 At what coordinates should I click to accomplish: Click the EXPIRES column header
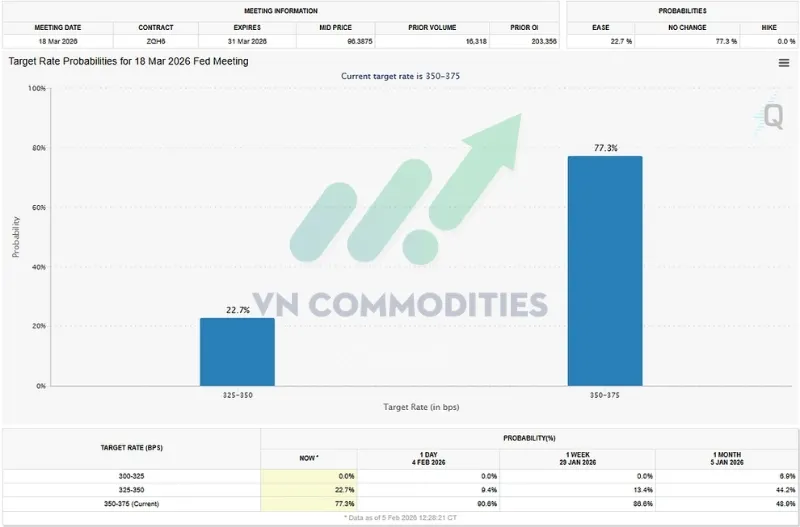tap(247, 27)
